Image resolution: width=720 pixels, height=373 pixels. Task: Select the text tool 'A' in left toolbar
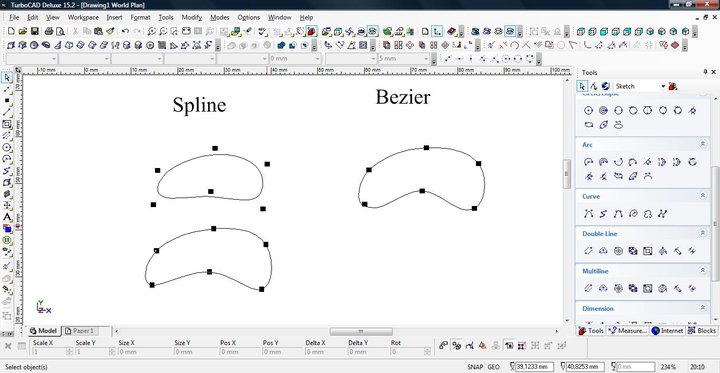point(7,217)
